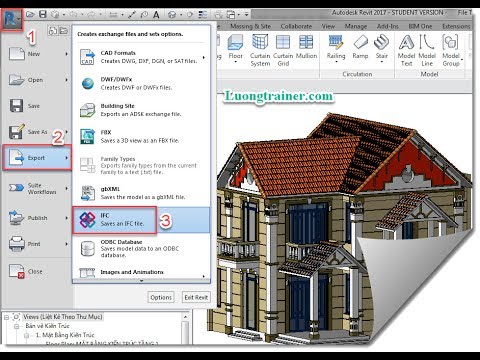Choose the FBX export option
This screenshot has height=360, width=480.
pyautogui.click(x=141, y=136)
